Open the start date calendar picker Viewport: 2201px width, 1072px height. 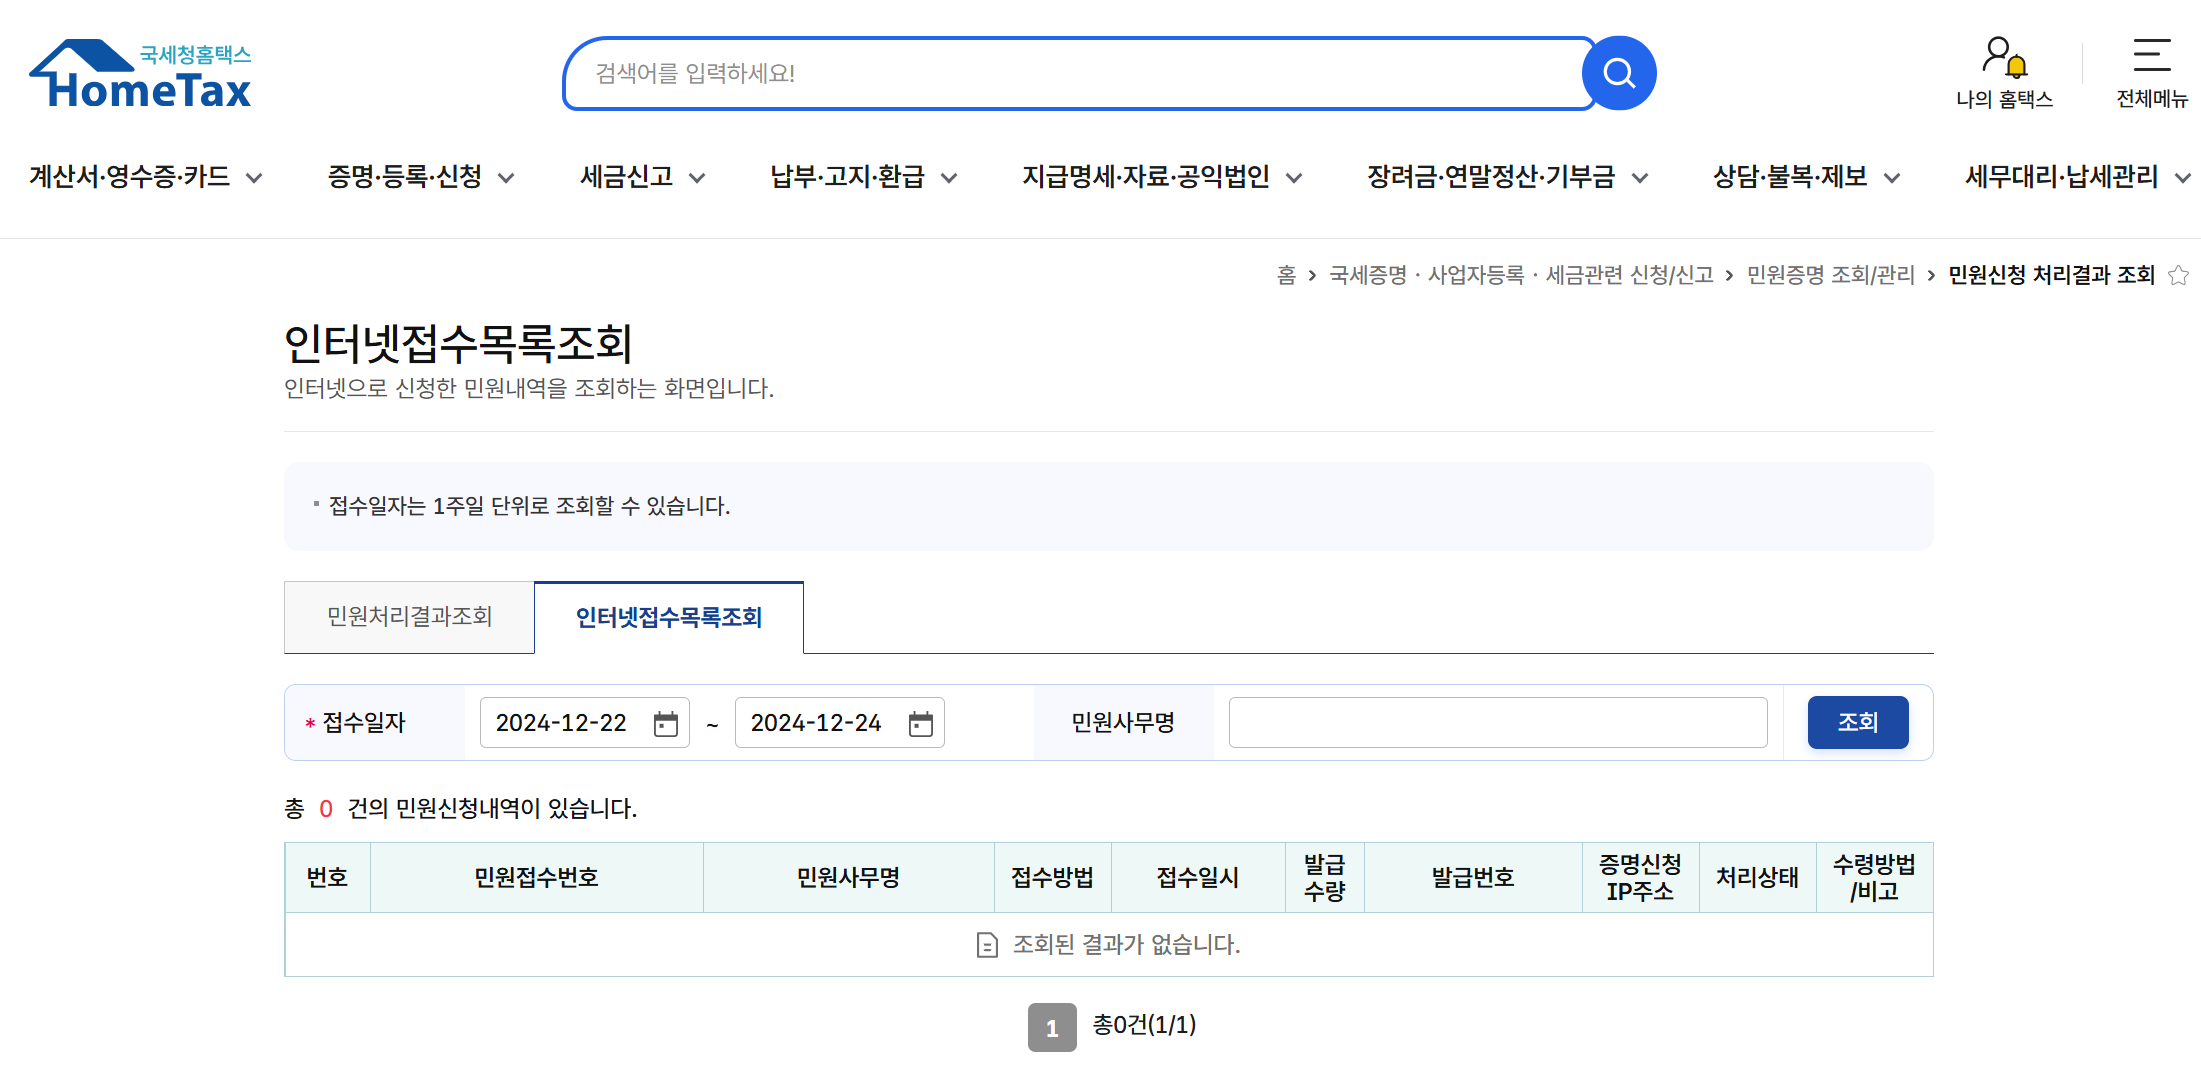pos(666,722)
